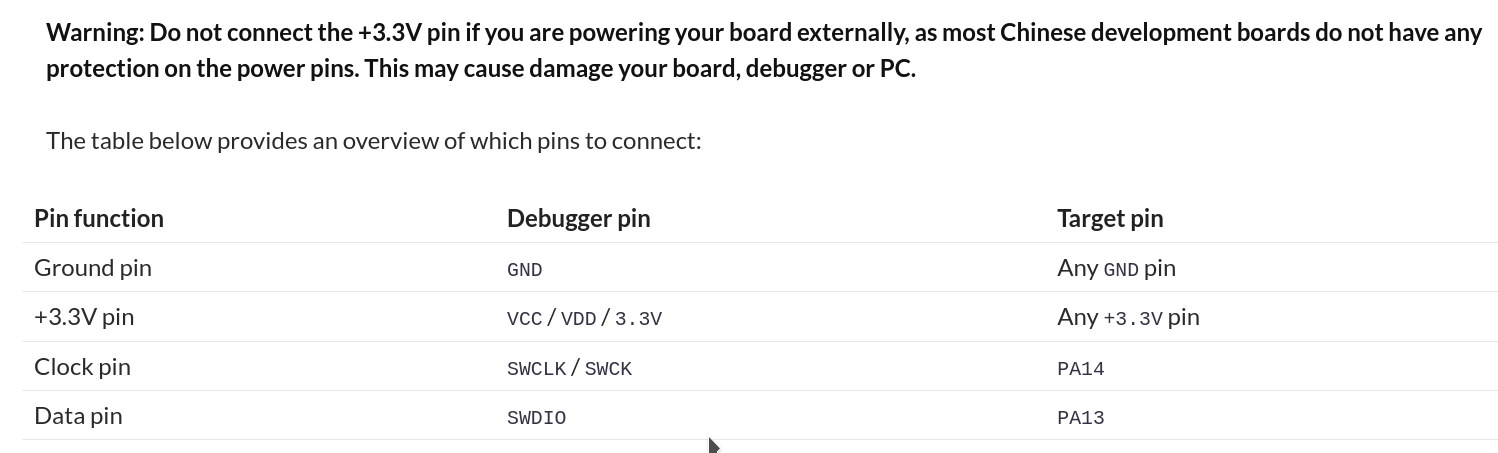The height and width of the screenshot is (453, 1498).
Task: Click the 3.3V code in Debugger column
Action: point(638,319)
